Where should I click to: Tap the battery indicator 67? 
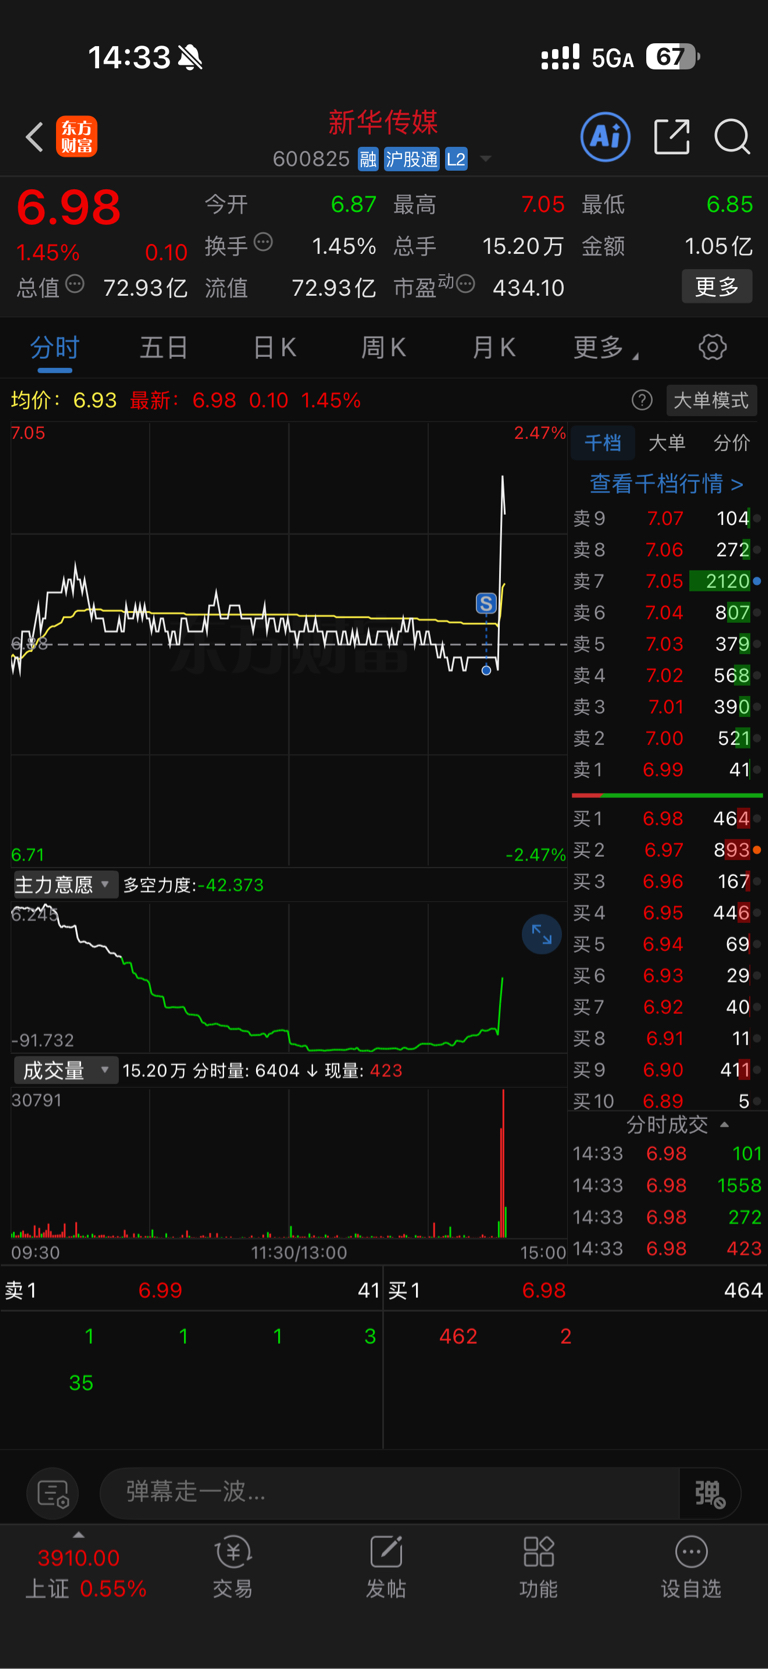click(x=672, y=57)
